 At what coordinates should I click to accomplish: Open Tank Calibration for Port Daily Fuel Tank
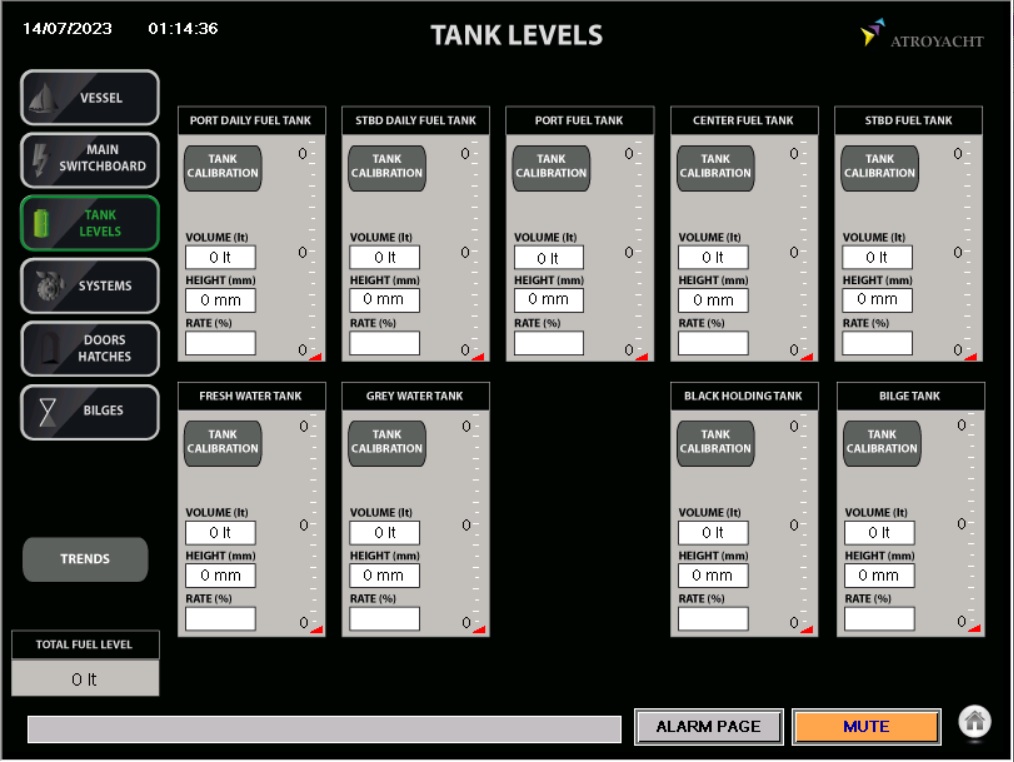coord(222,167)
